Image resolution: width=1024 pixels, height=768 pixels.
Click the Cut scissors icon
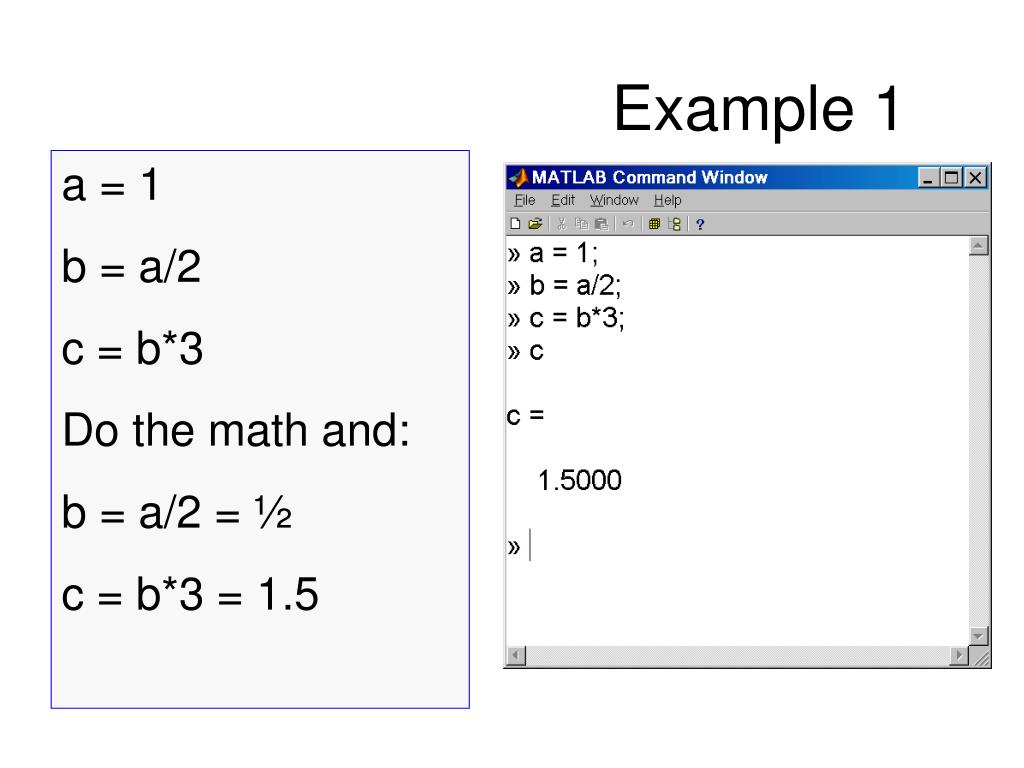tap(561, 224)
